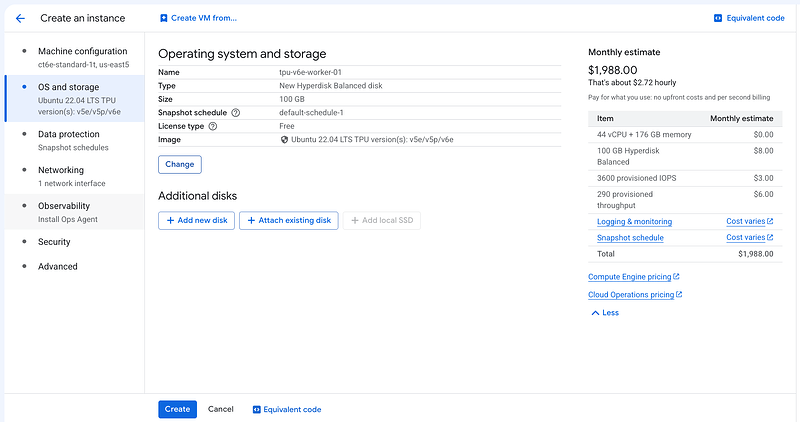The image size is (800, 422).
Task: Click the blue Create button
Action: pyautogui.click(x=177, y=409)
